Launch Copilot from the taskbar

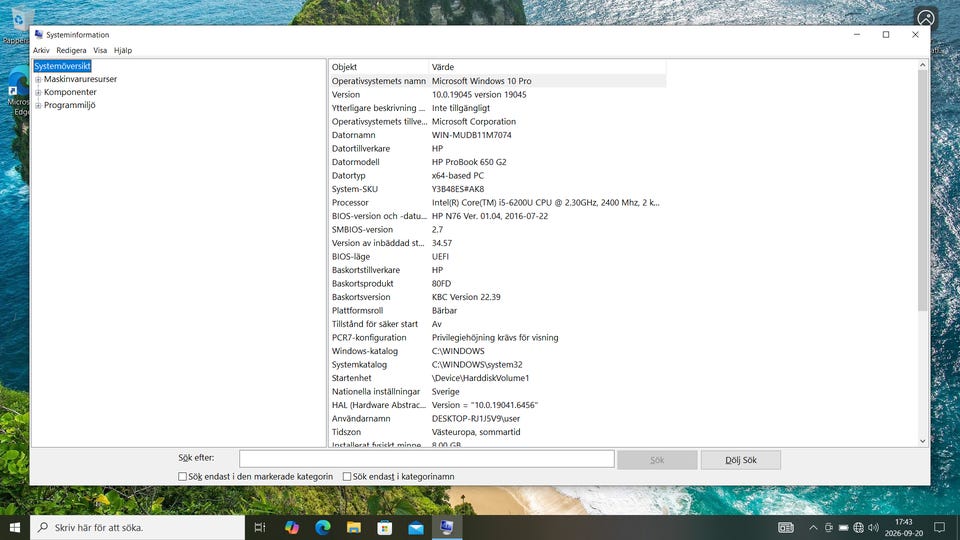pos(291,527)
